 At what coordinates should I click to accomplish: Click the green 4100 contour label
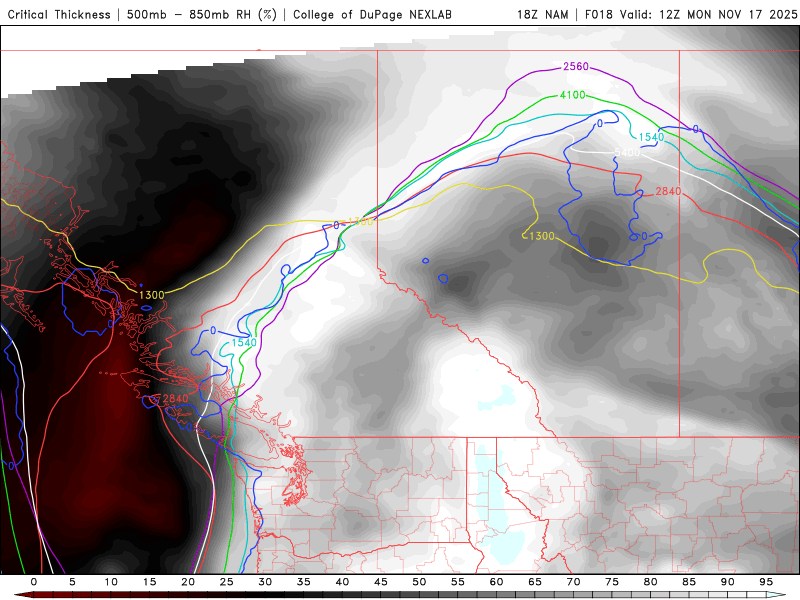click(x=572, y=95)
